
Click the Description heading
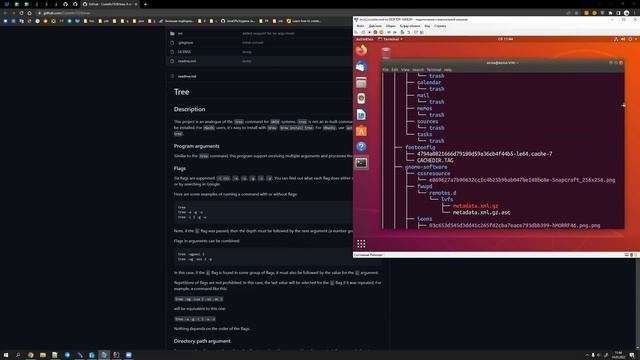[189, 109]
